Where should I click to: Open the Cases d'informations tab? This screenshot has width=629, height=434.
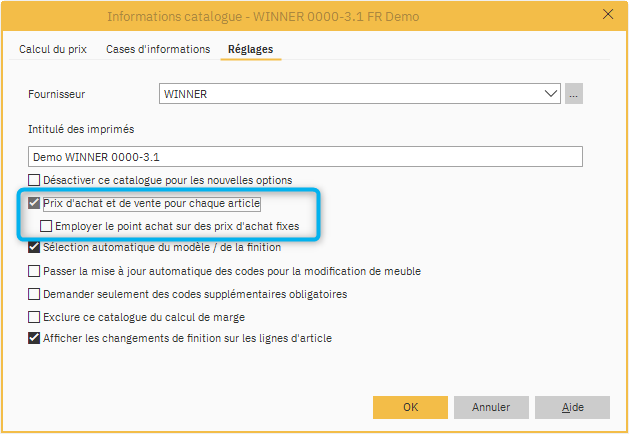coord(158,49)
